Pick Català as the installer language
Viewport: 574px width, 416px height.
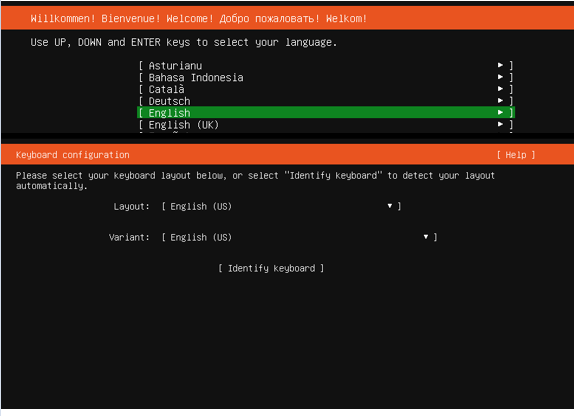326,89
